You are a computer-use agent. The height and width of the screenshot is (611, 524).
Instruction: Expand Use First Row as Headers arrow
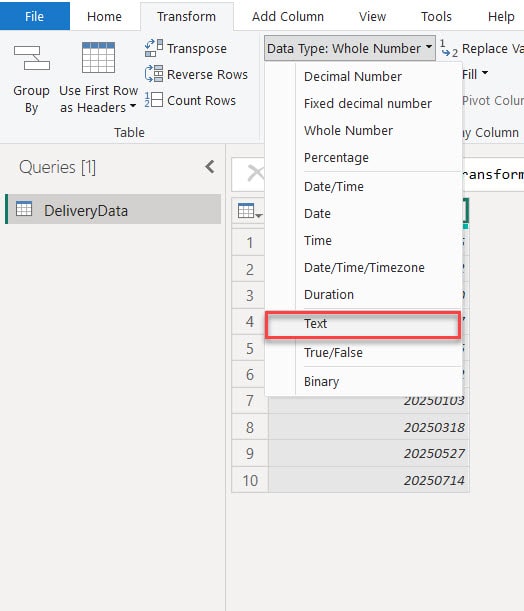pos(133,106)
